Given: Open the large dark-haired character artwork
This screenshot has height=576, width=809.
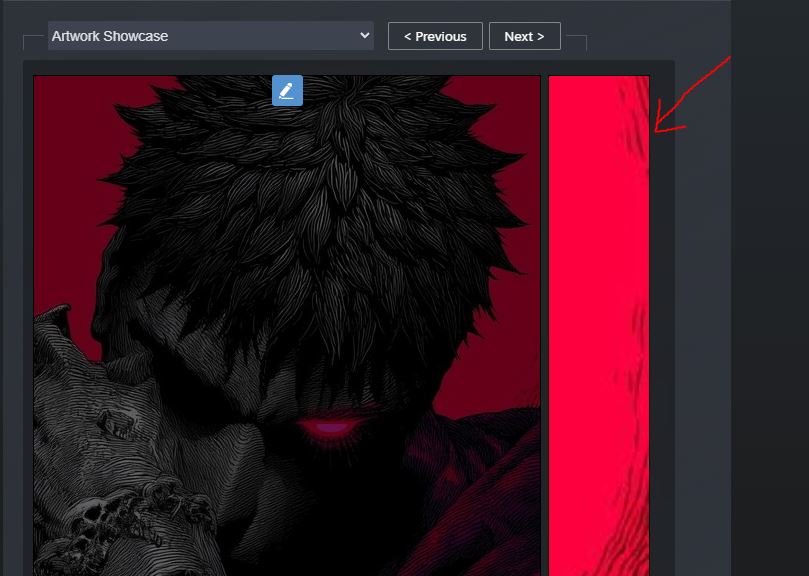Looking at the screenshot, I should click(287, 326).
